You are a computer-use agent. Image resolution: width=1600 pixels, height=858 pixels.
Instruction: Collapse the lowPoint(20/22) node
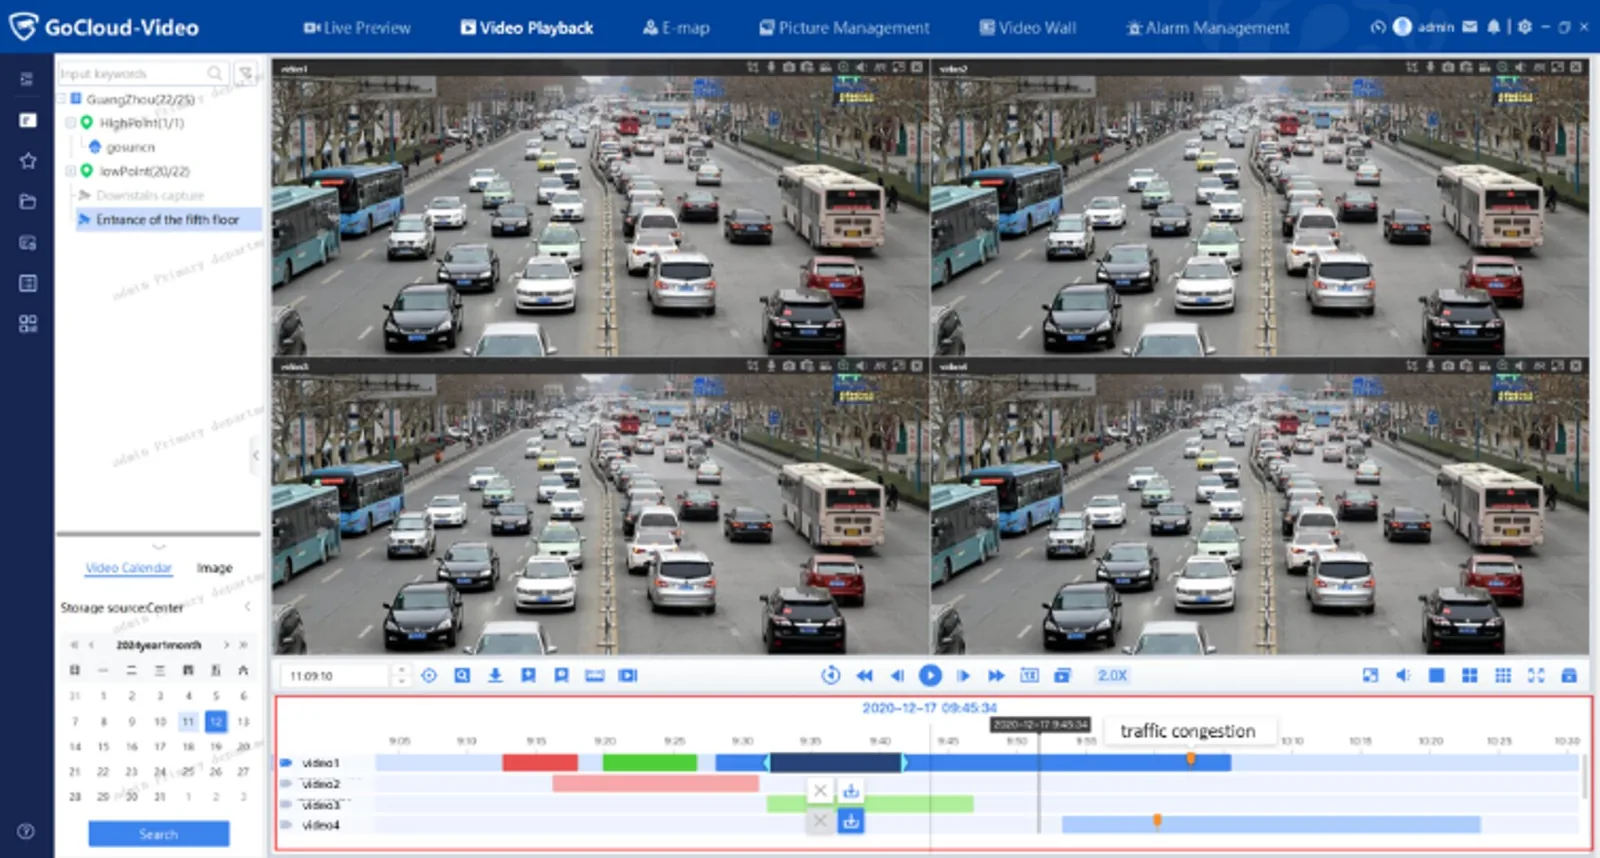tap(71, 171)
